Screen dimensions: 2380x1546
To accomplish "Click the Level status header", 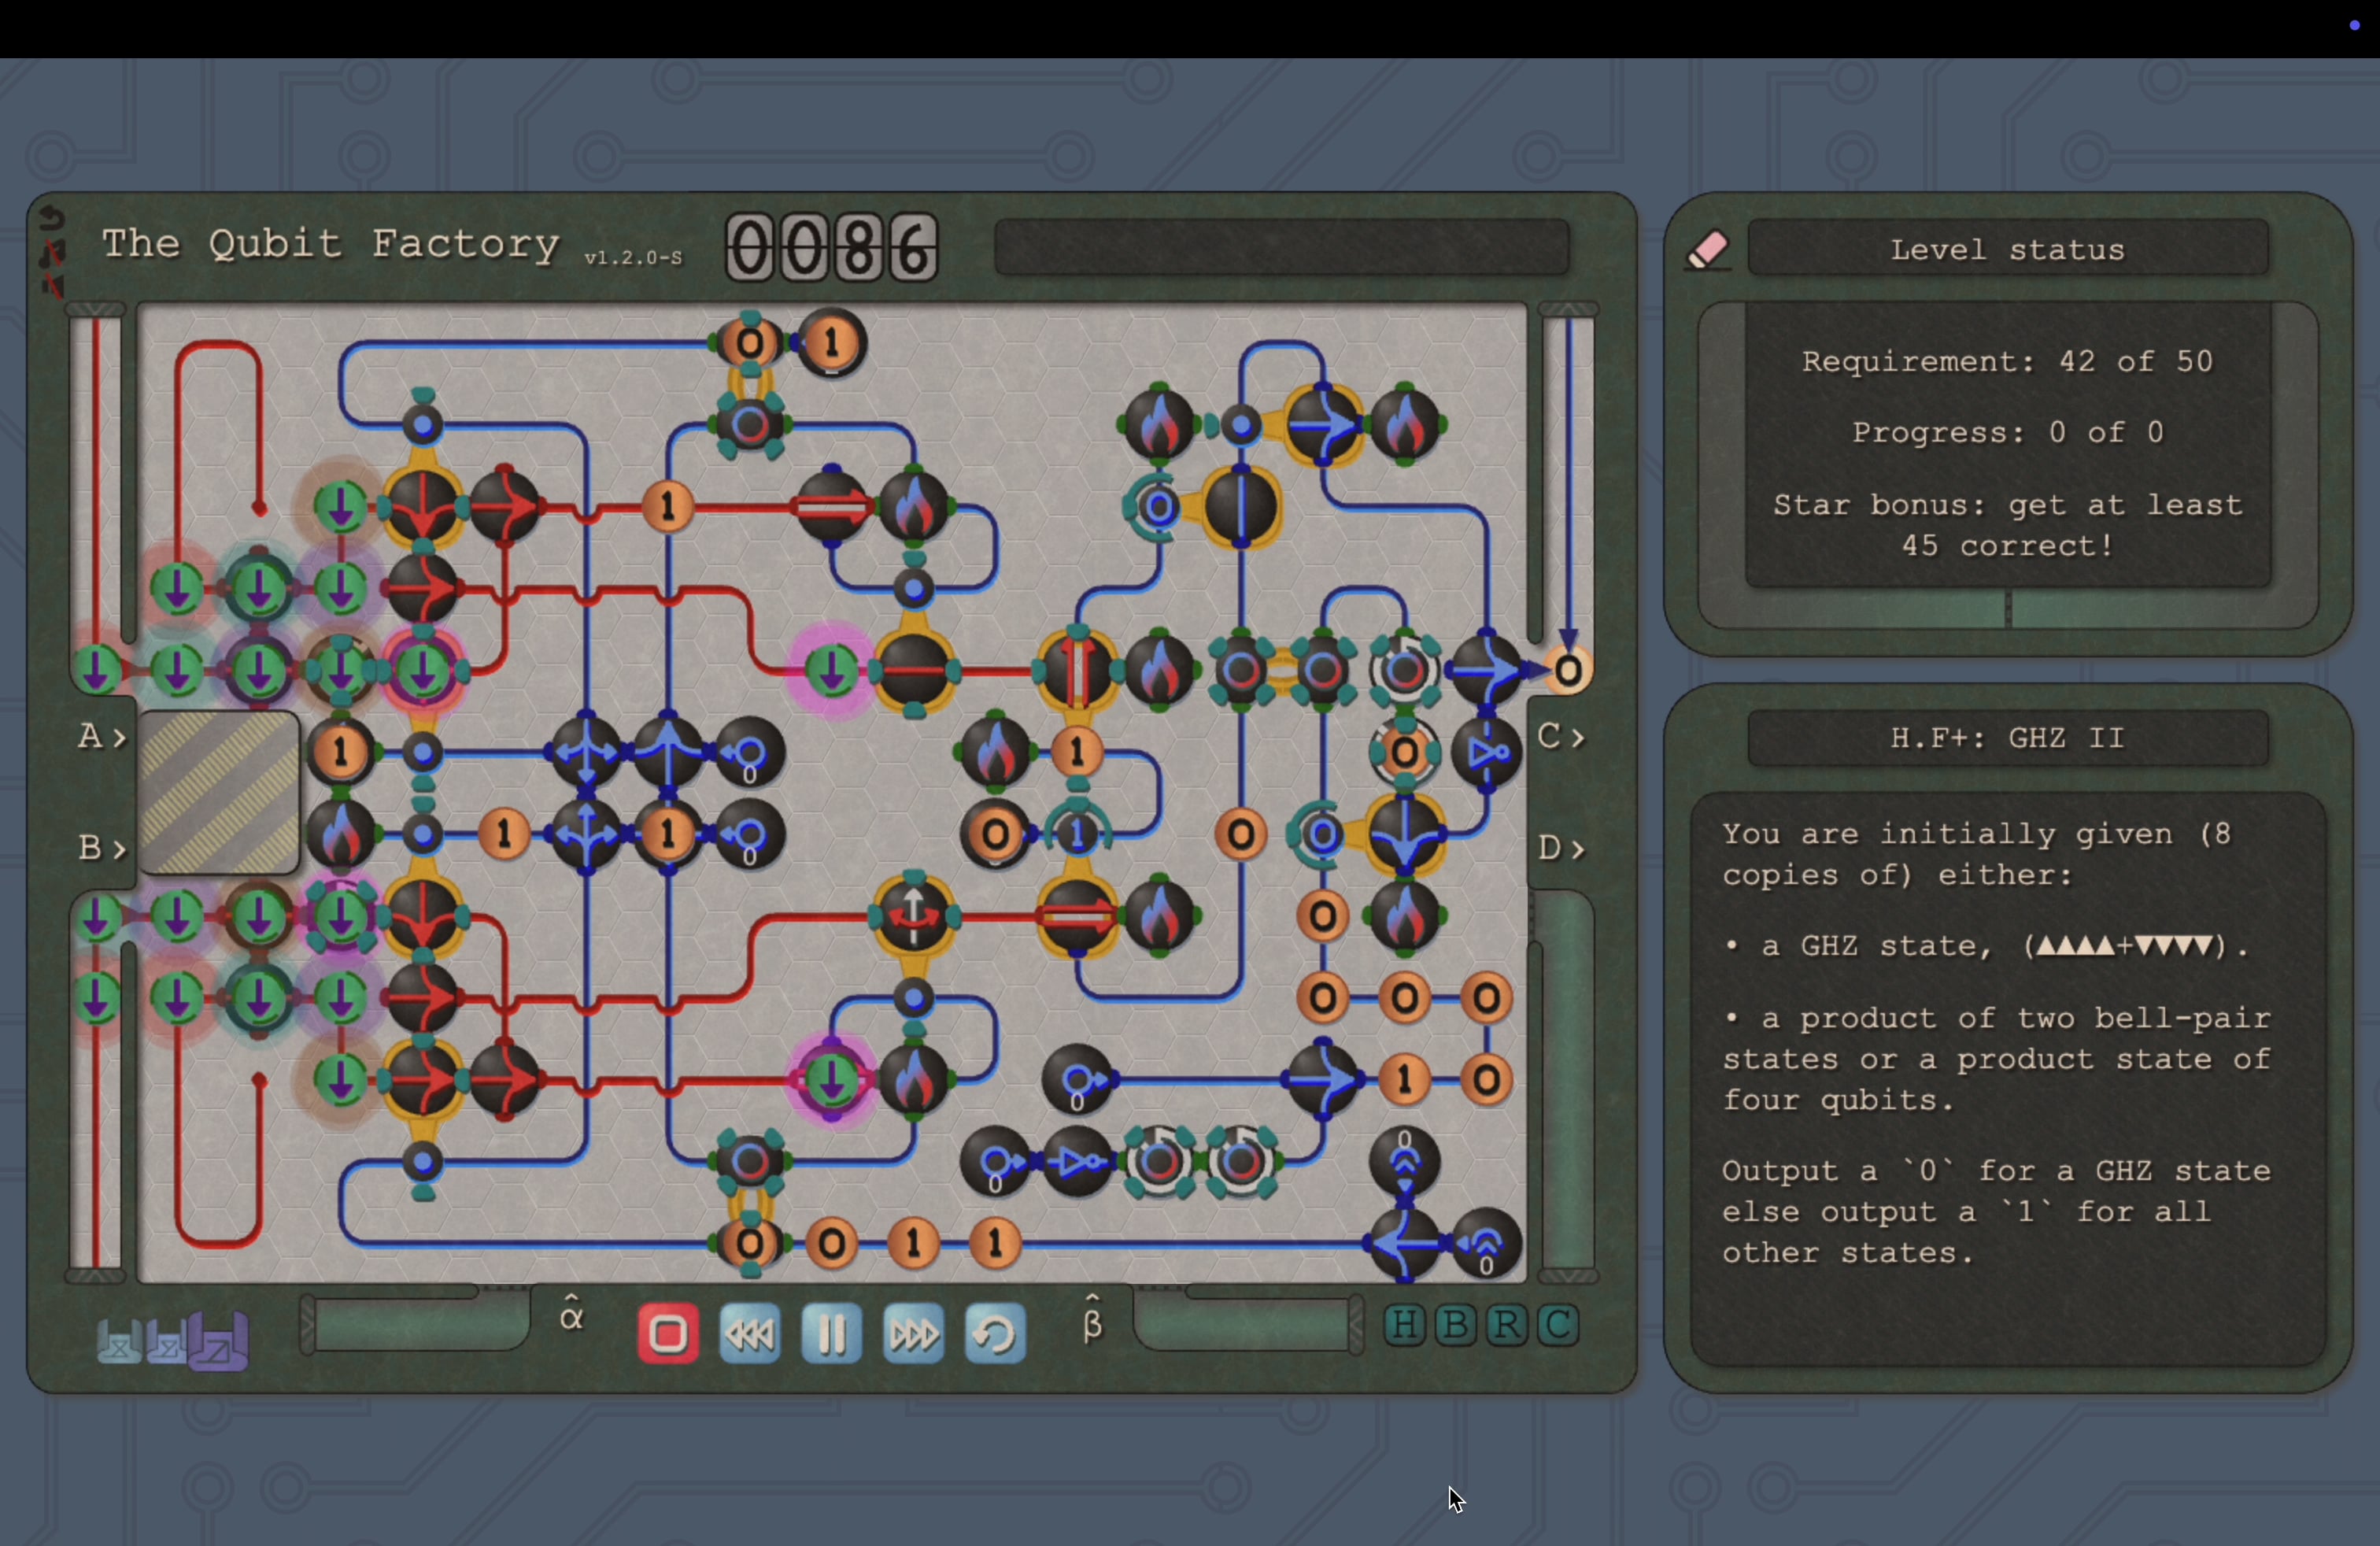I will 2007,249.
